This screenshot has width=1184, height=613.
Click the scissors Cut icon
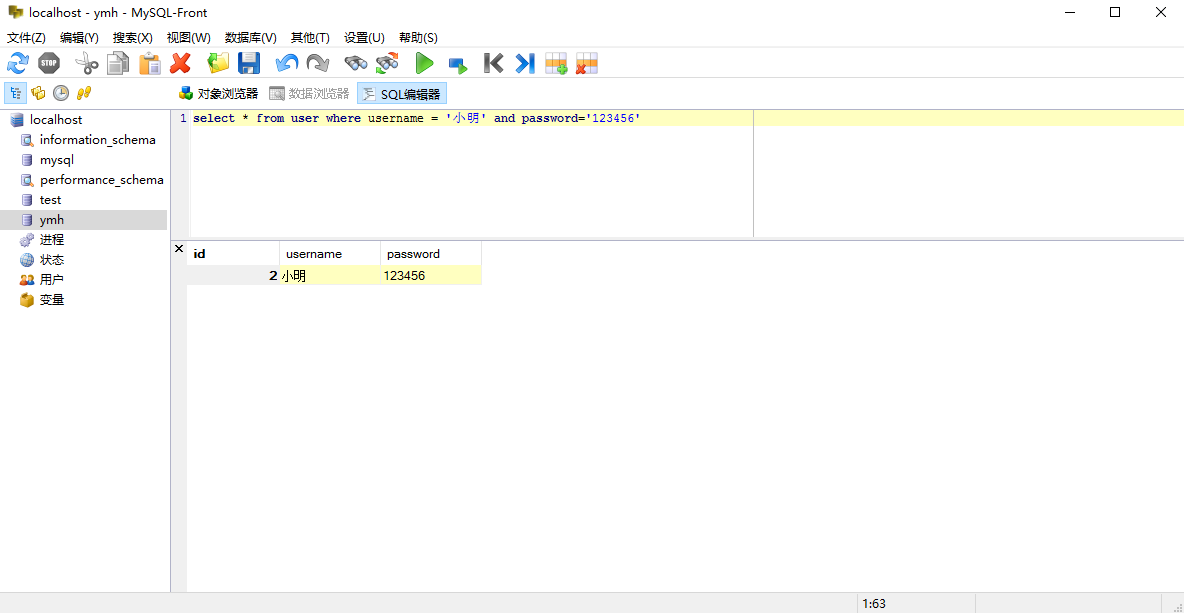click(x=87, y=64)
